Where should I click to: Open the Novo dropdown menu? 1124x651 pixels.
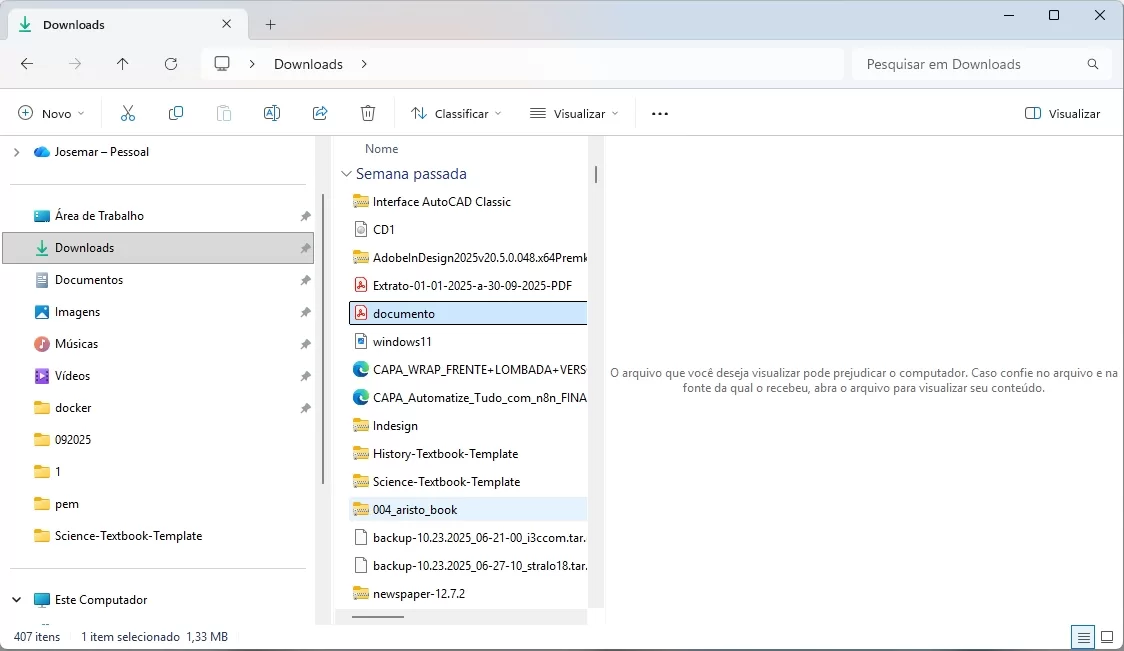pyautogui.click(x=52, y=114)
